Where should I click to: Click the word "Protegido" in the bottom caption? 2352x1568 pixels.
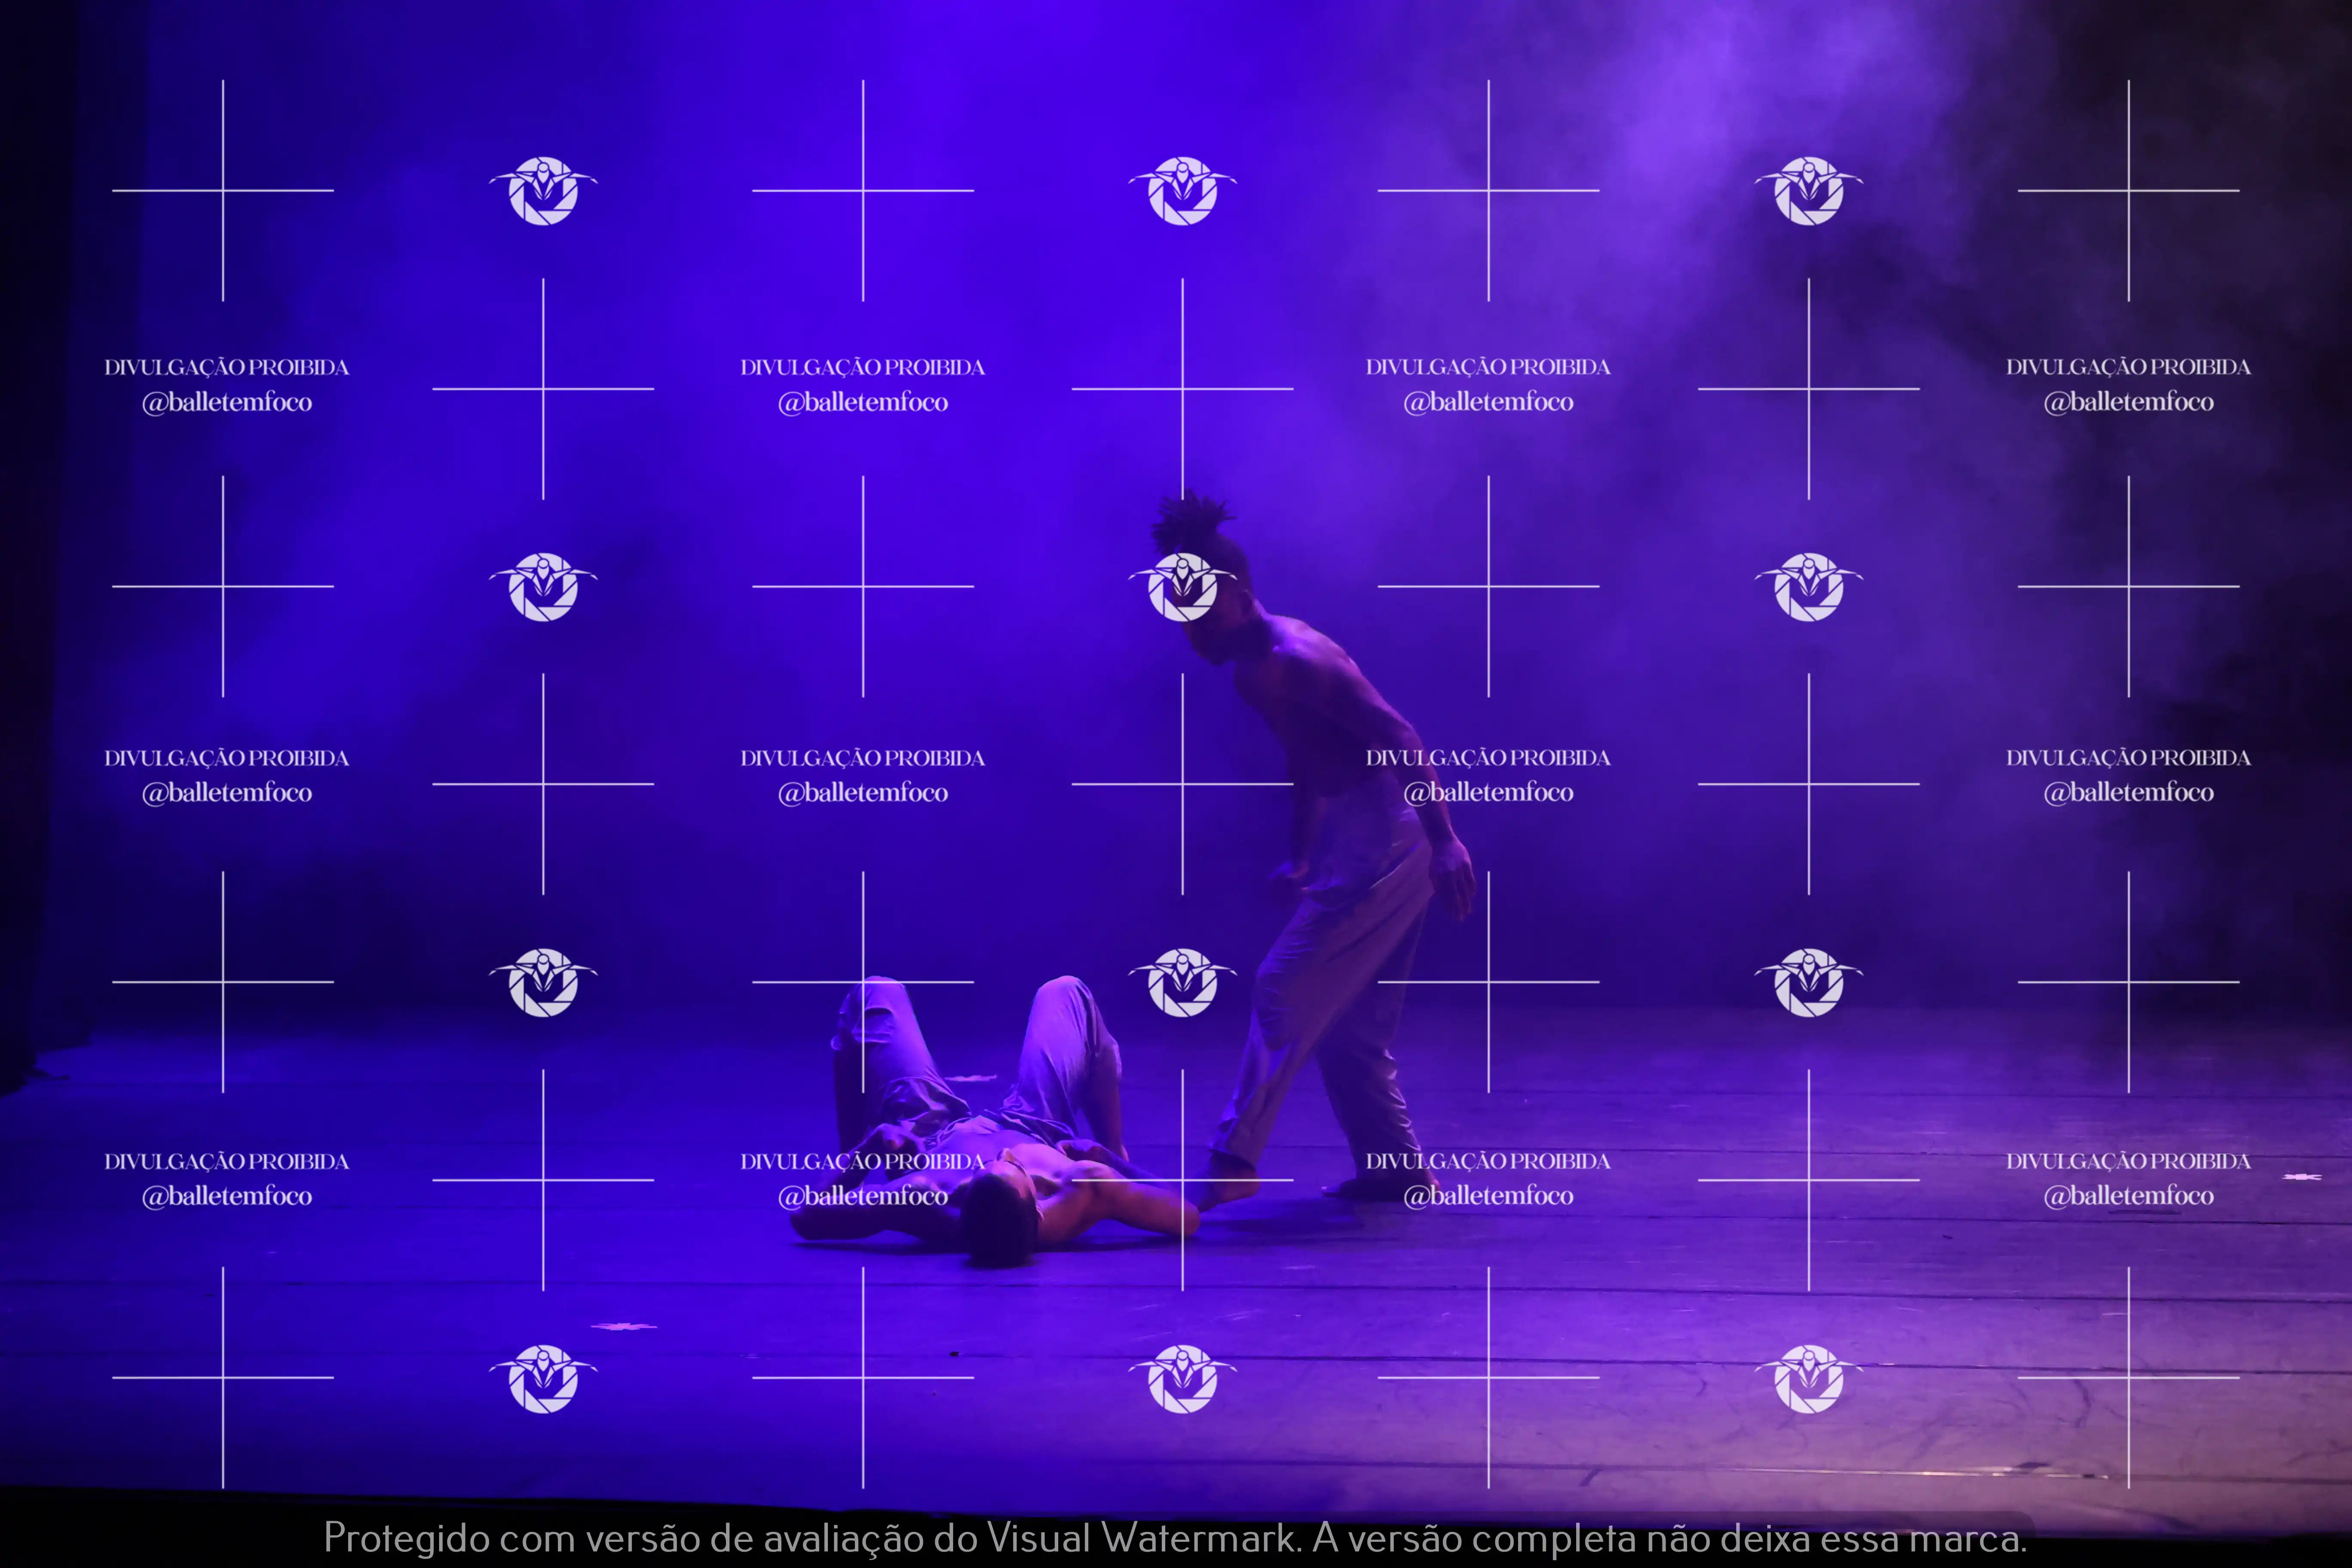406,1537
